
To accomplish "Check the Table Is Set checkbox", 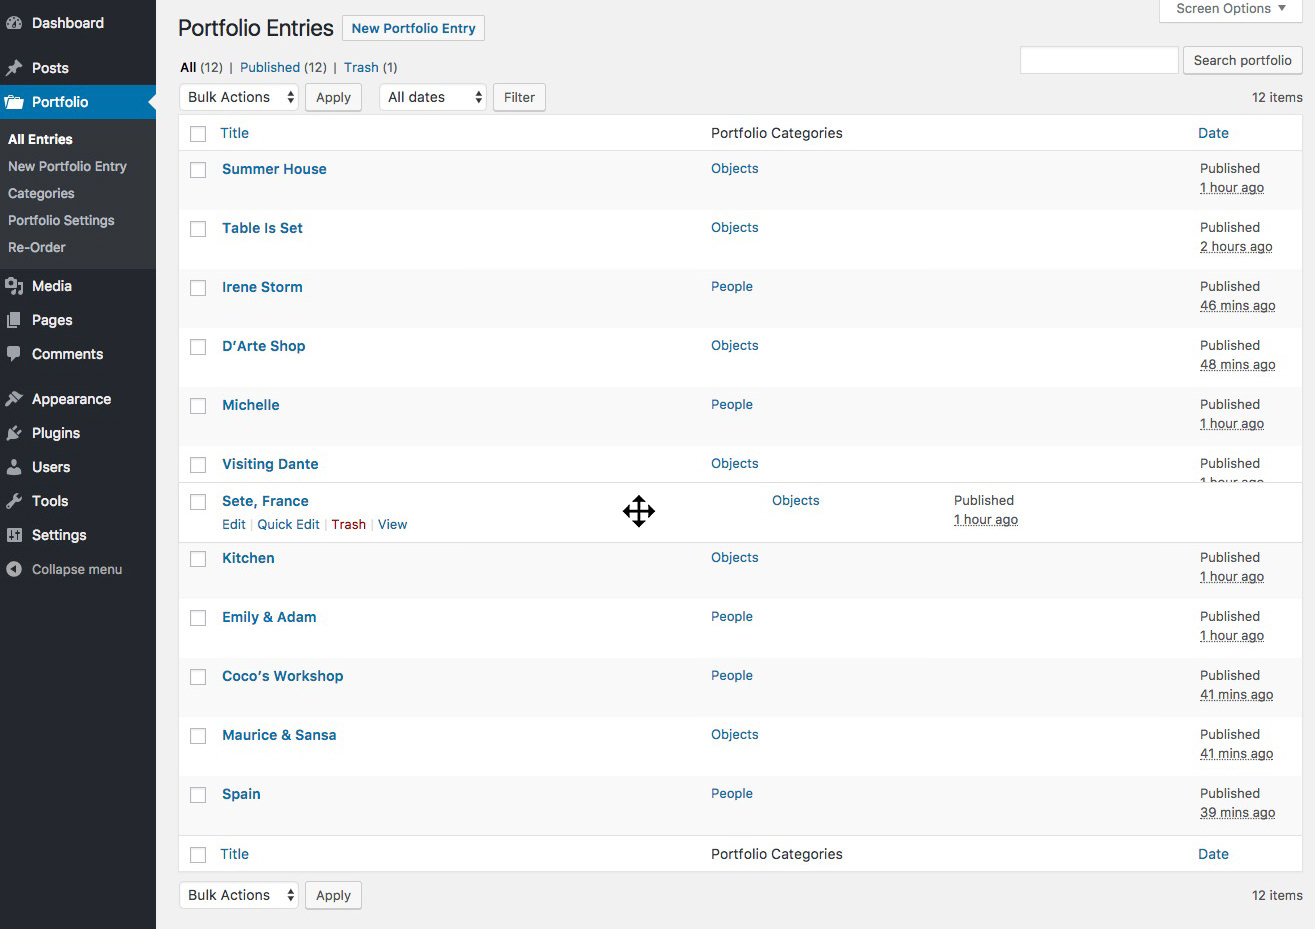I will pyautogui.click(x=198, y=229).
